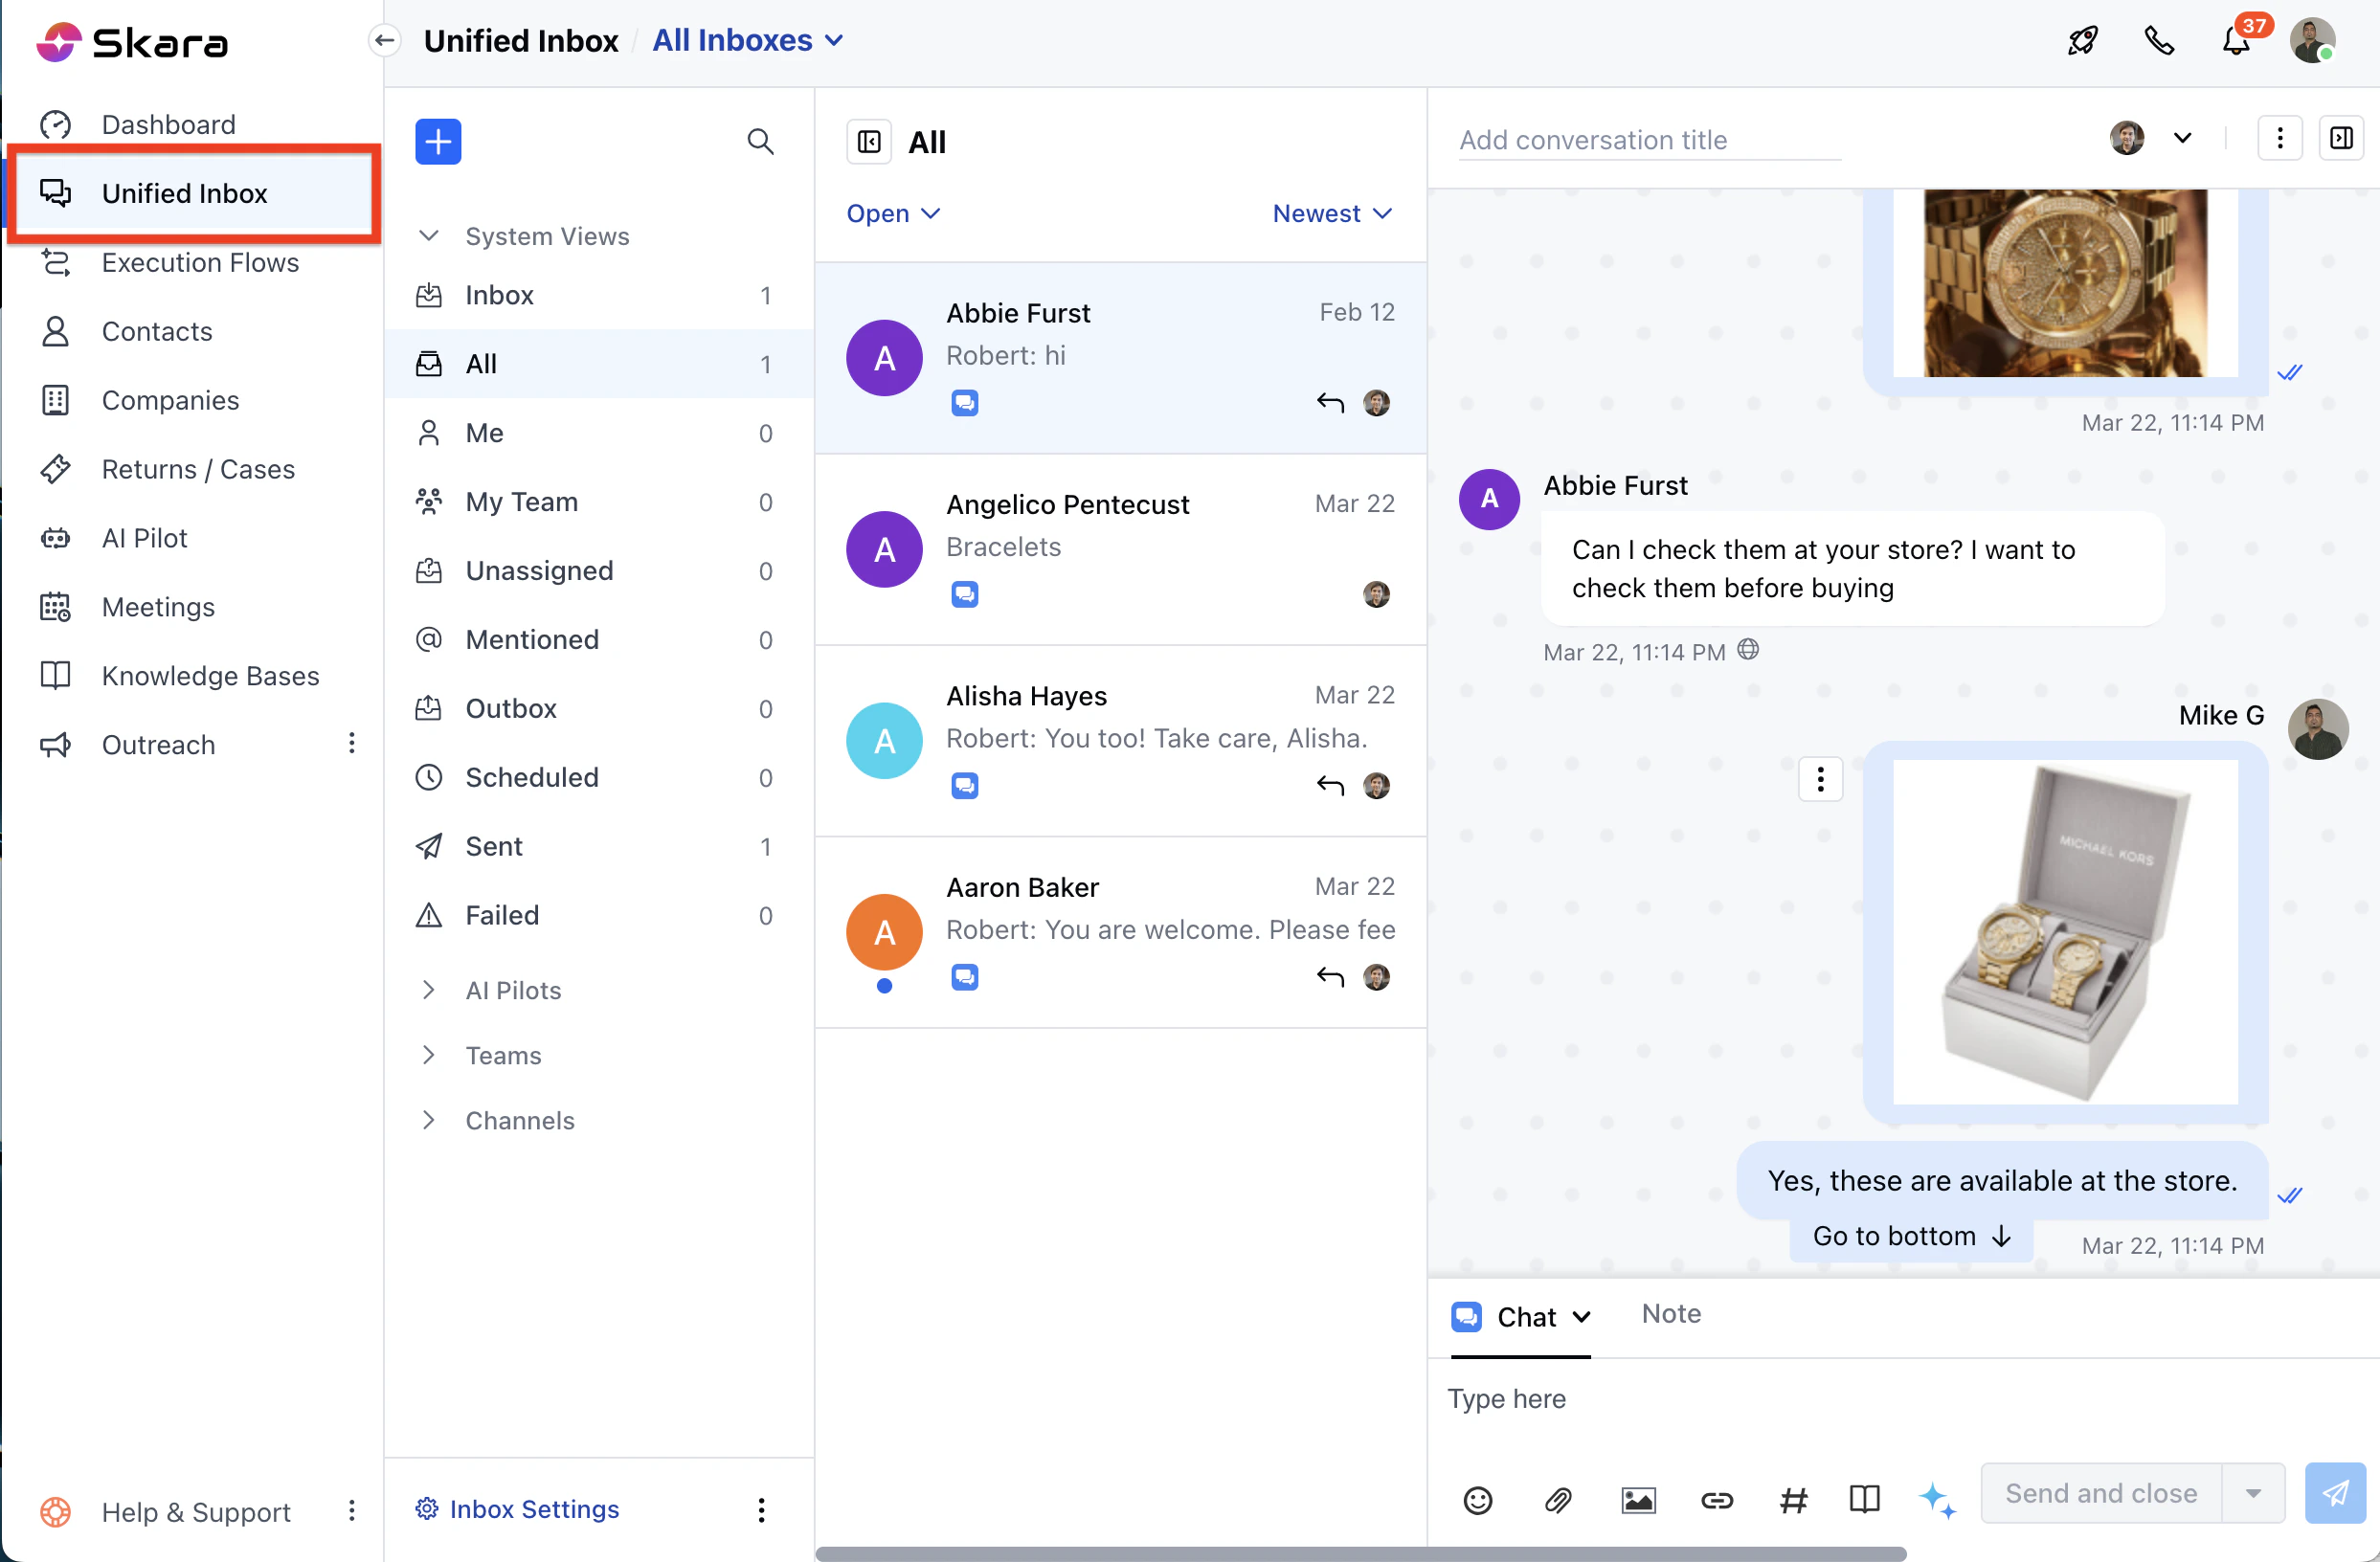
Task: Open the Newest sort dropdown
Action: pyautogui.click(x=1331, y=213)
